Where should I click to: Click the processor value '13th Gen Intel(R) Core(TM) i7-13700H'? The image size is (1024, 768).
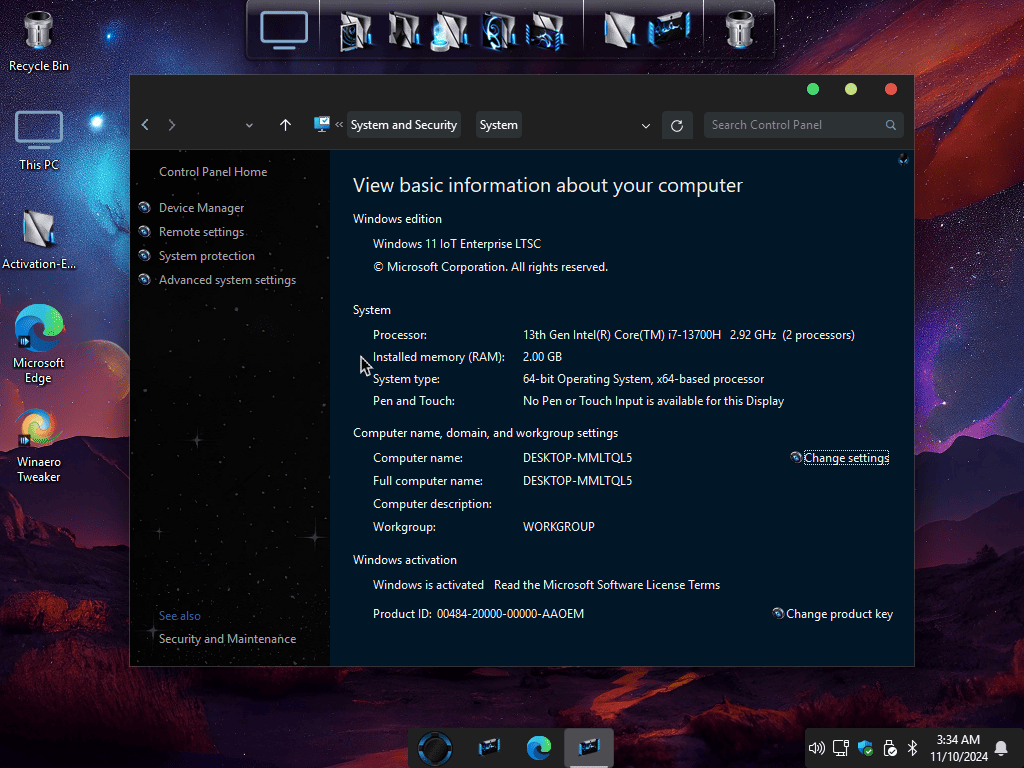[622, 335]
